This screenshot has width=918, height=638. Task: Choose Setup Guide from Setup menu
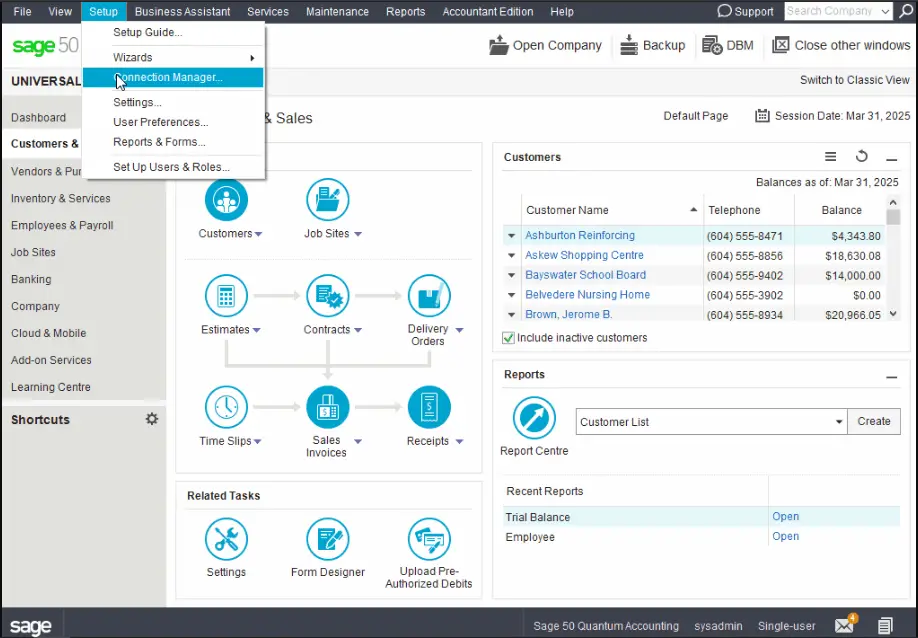(173, 32)
